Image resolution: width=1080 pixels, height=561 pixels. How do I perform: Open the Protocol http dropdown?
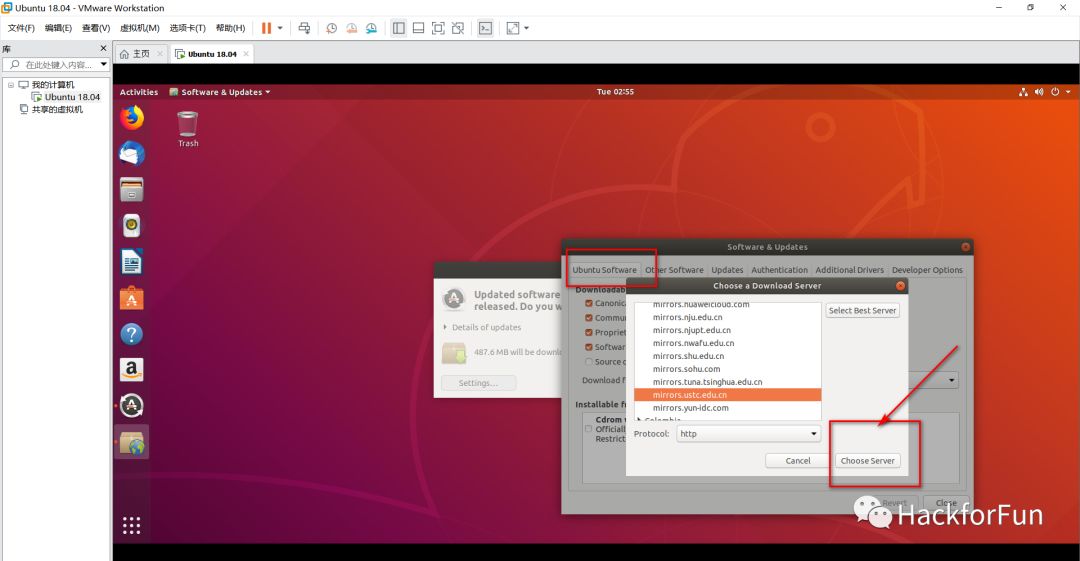[x=749, y=434]
